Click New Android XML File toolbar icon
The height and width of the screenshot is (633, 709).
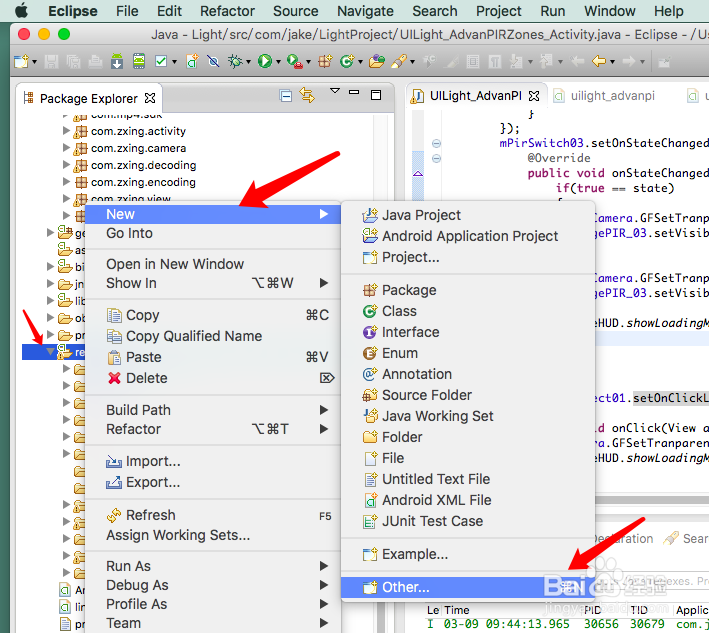click(x=193, y=61)
